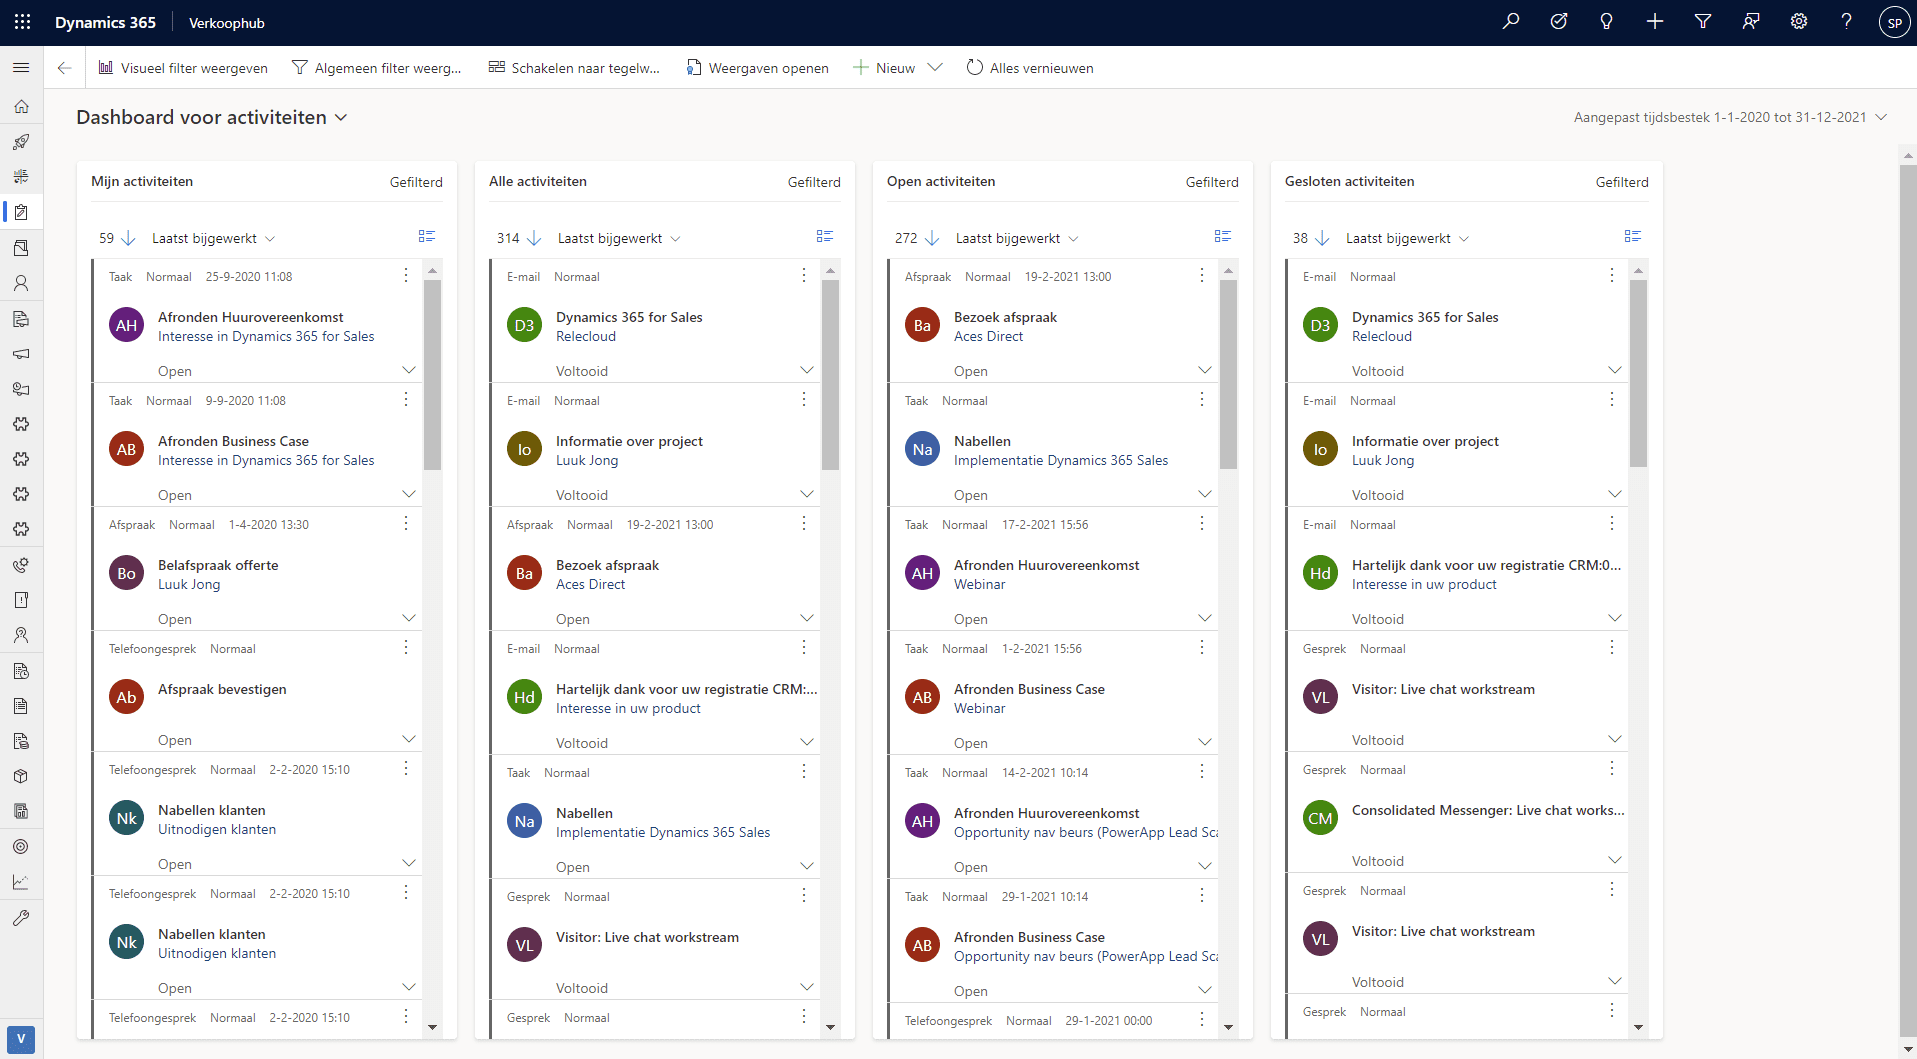Viewport: 1917px width, 1059px height.
Task: Expand the Bezoek afspraak card in Open activiteiten
Action: click(x=1205, y=370)
